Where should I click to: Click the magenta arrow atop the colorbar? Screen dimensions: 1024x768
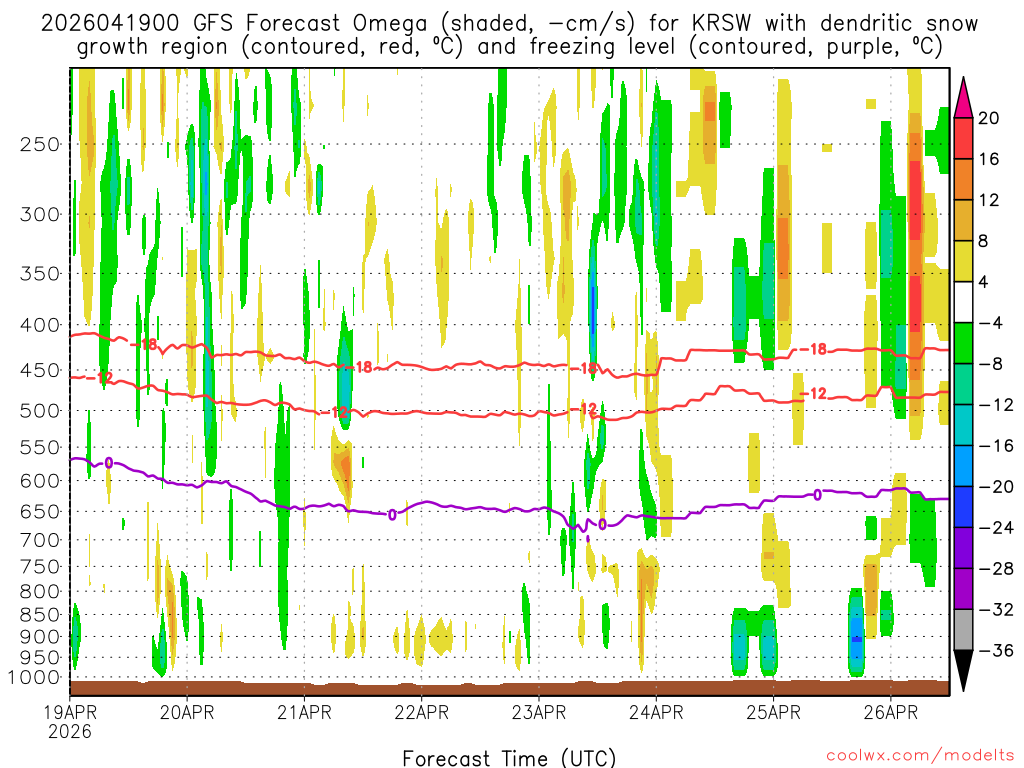963,97
